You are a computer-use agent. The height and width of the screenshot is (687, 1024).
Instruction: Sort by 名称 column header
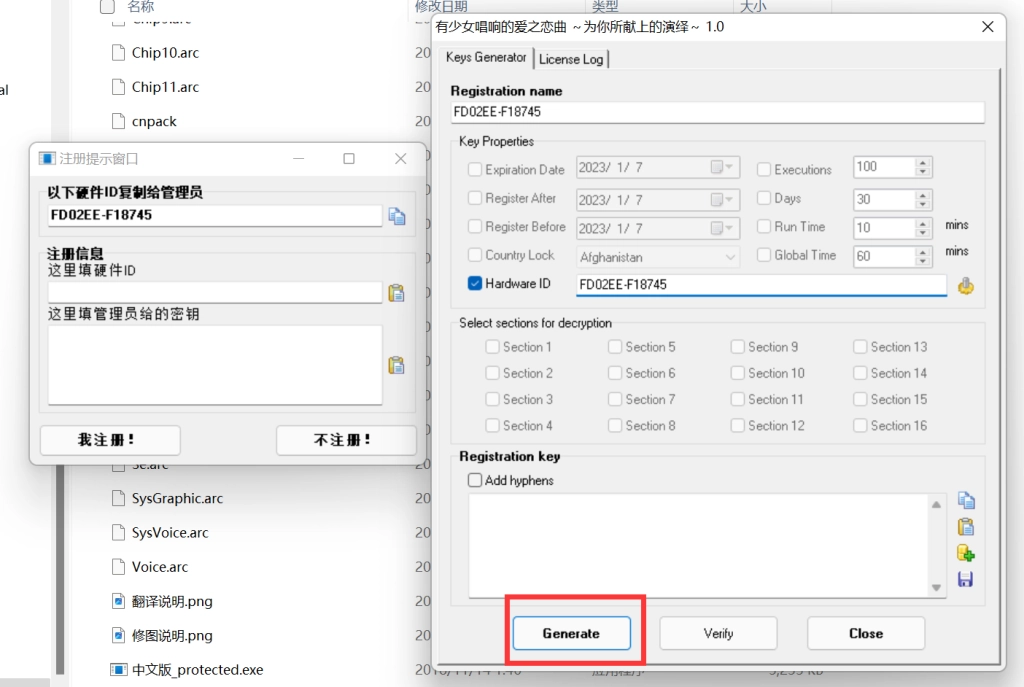tap(140, 7)
